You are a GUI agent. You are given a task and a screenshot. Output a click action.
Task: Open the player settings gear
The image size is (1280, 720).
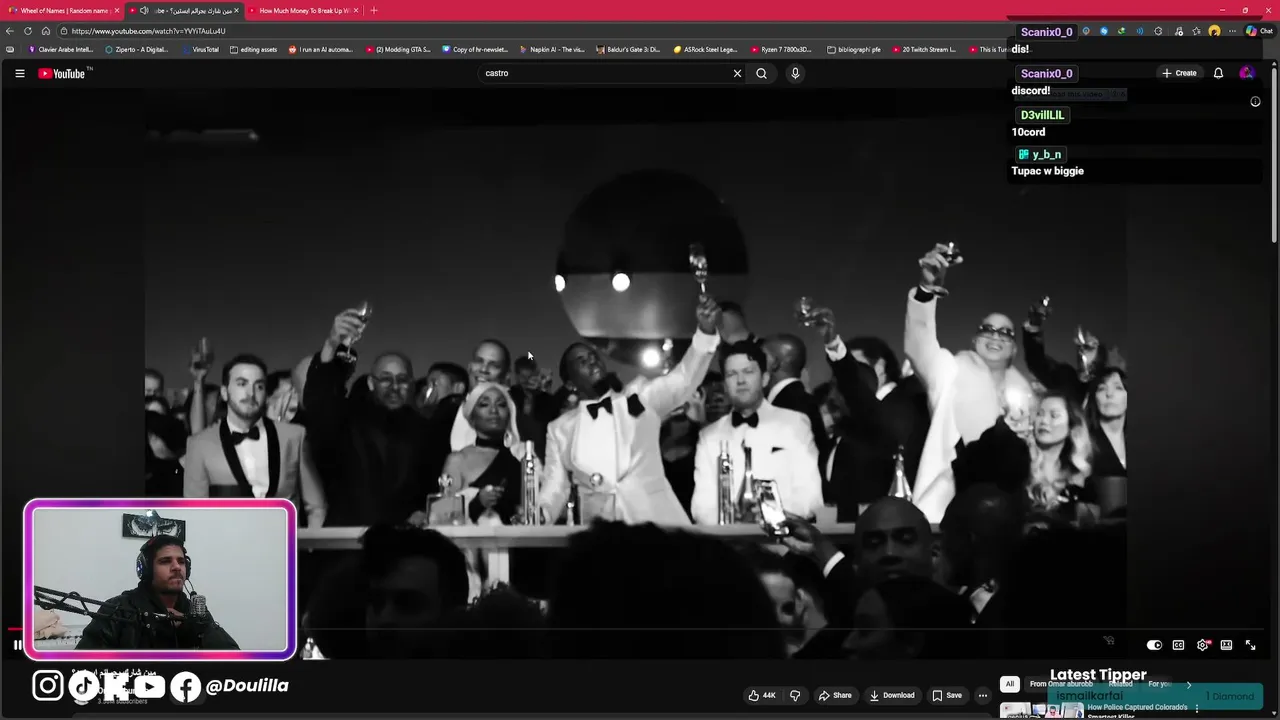1203,645
